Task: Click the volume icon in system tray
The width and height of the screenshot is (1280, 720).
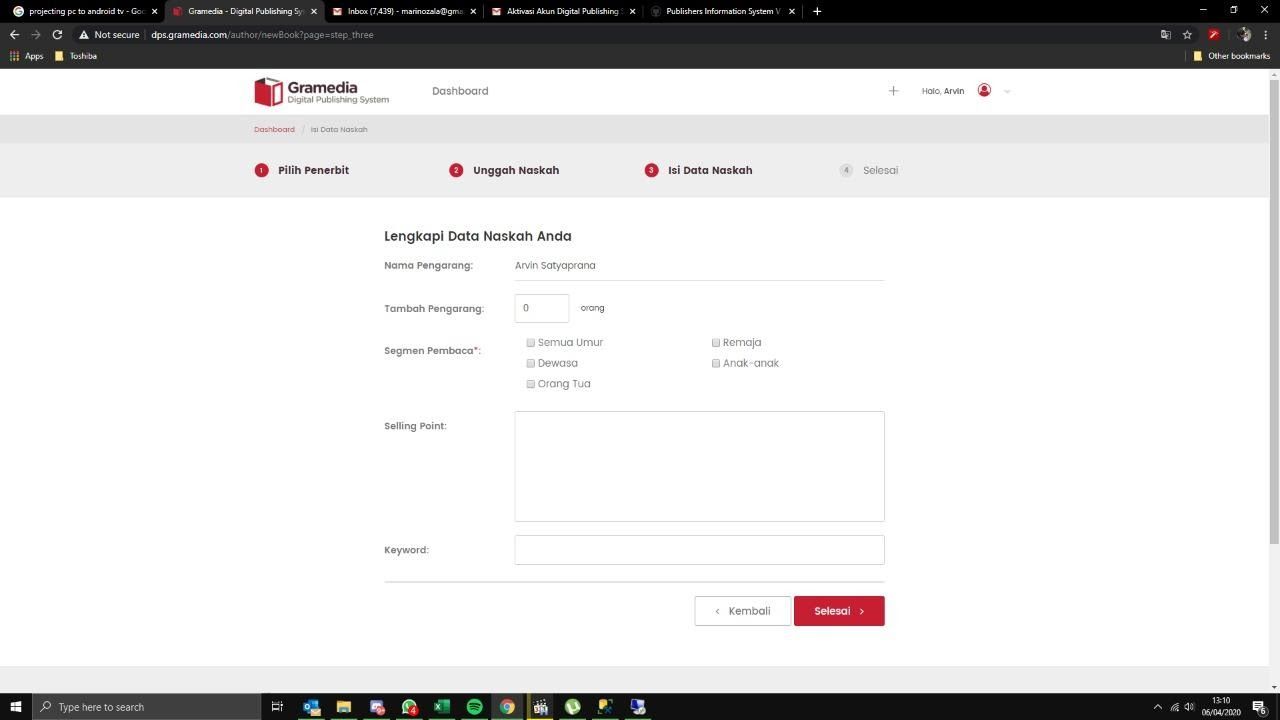Action: coord(1190,707)
